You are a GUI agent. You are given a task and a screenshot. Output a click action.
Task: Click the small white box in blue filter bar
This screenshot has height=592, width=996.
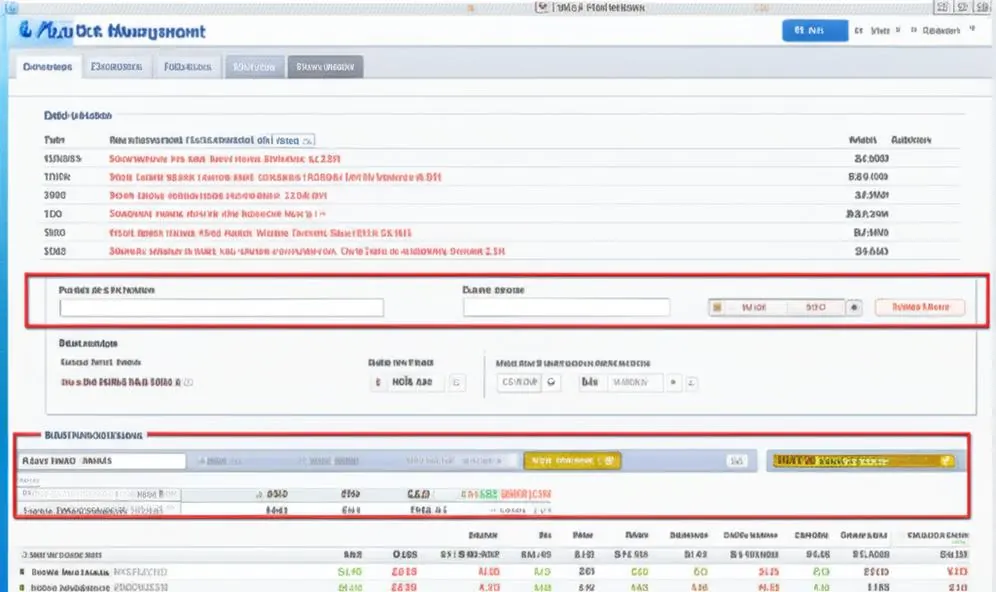coord(736,461)
